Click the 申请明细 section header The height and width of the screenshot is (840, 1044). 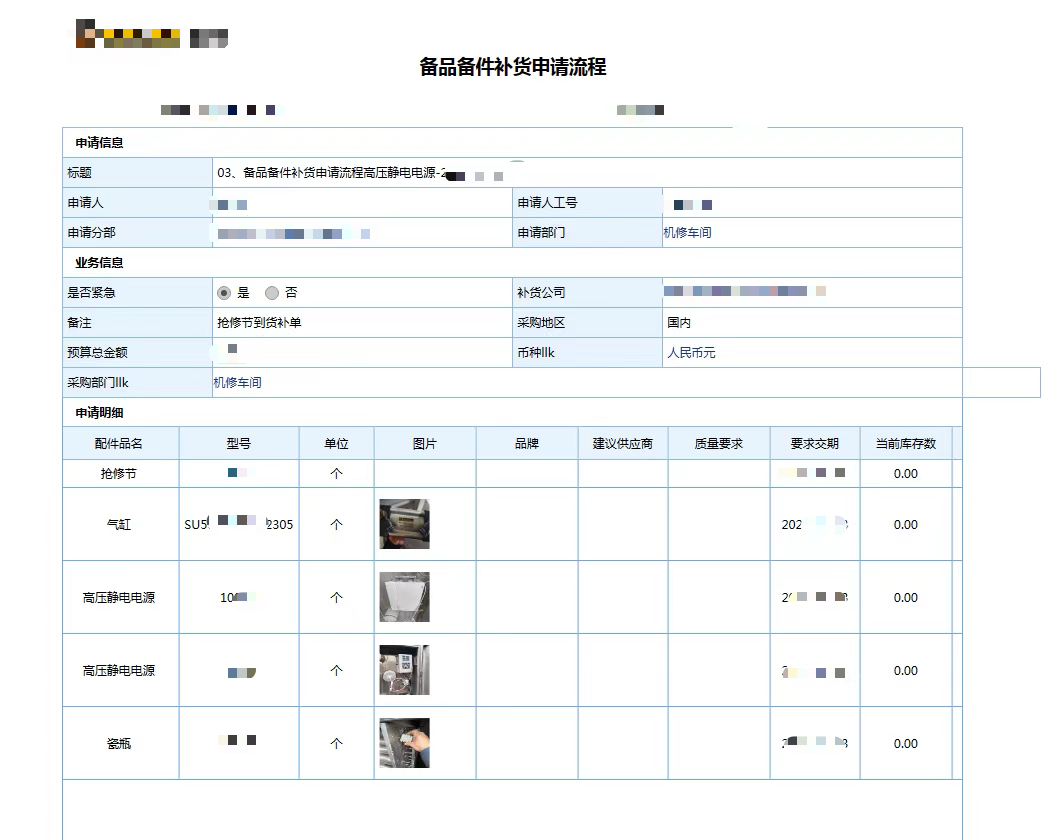tap(99, 413)
